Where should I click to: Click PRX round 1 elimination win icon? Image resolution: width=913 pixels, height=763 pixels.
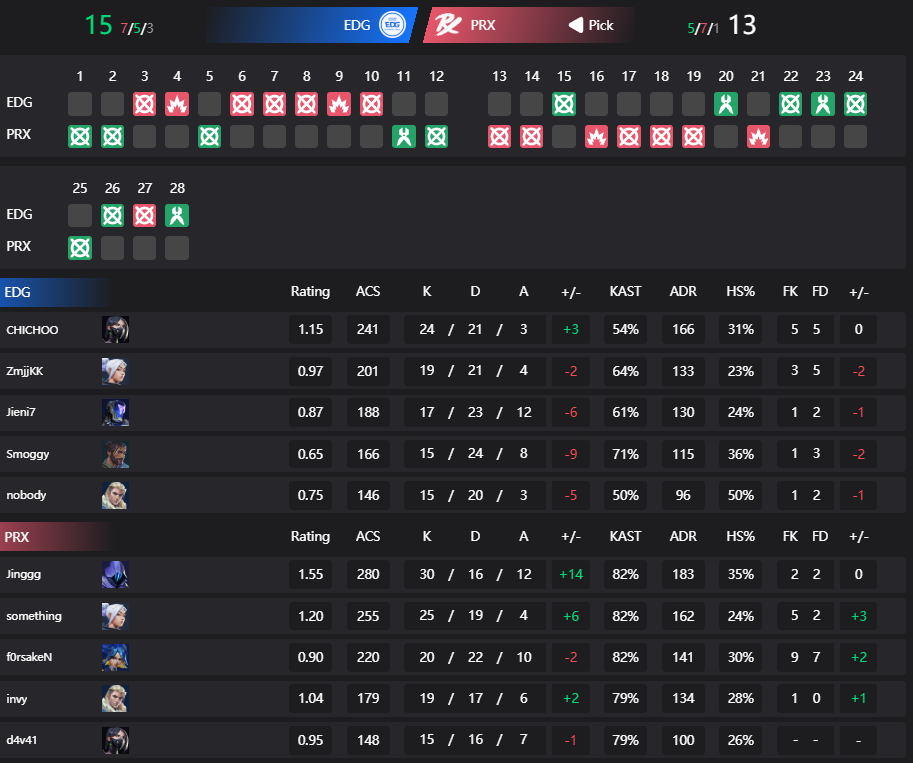coord(80,137)
